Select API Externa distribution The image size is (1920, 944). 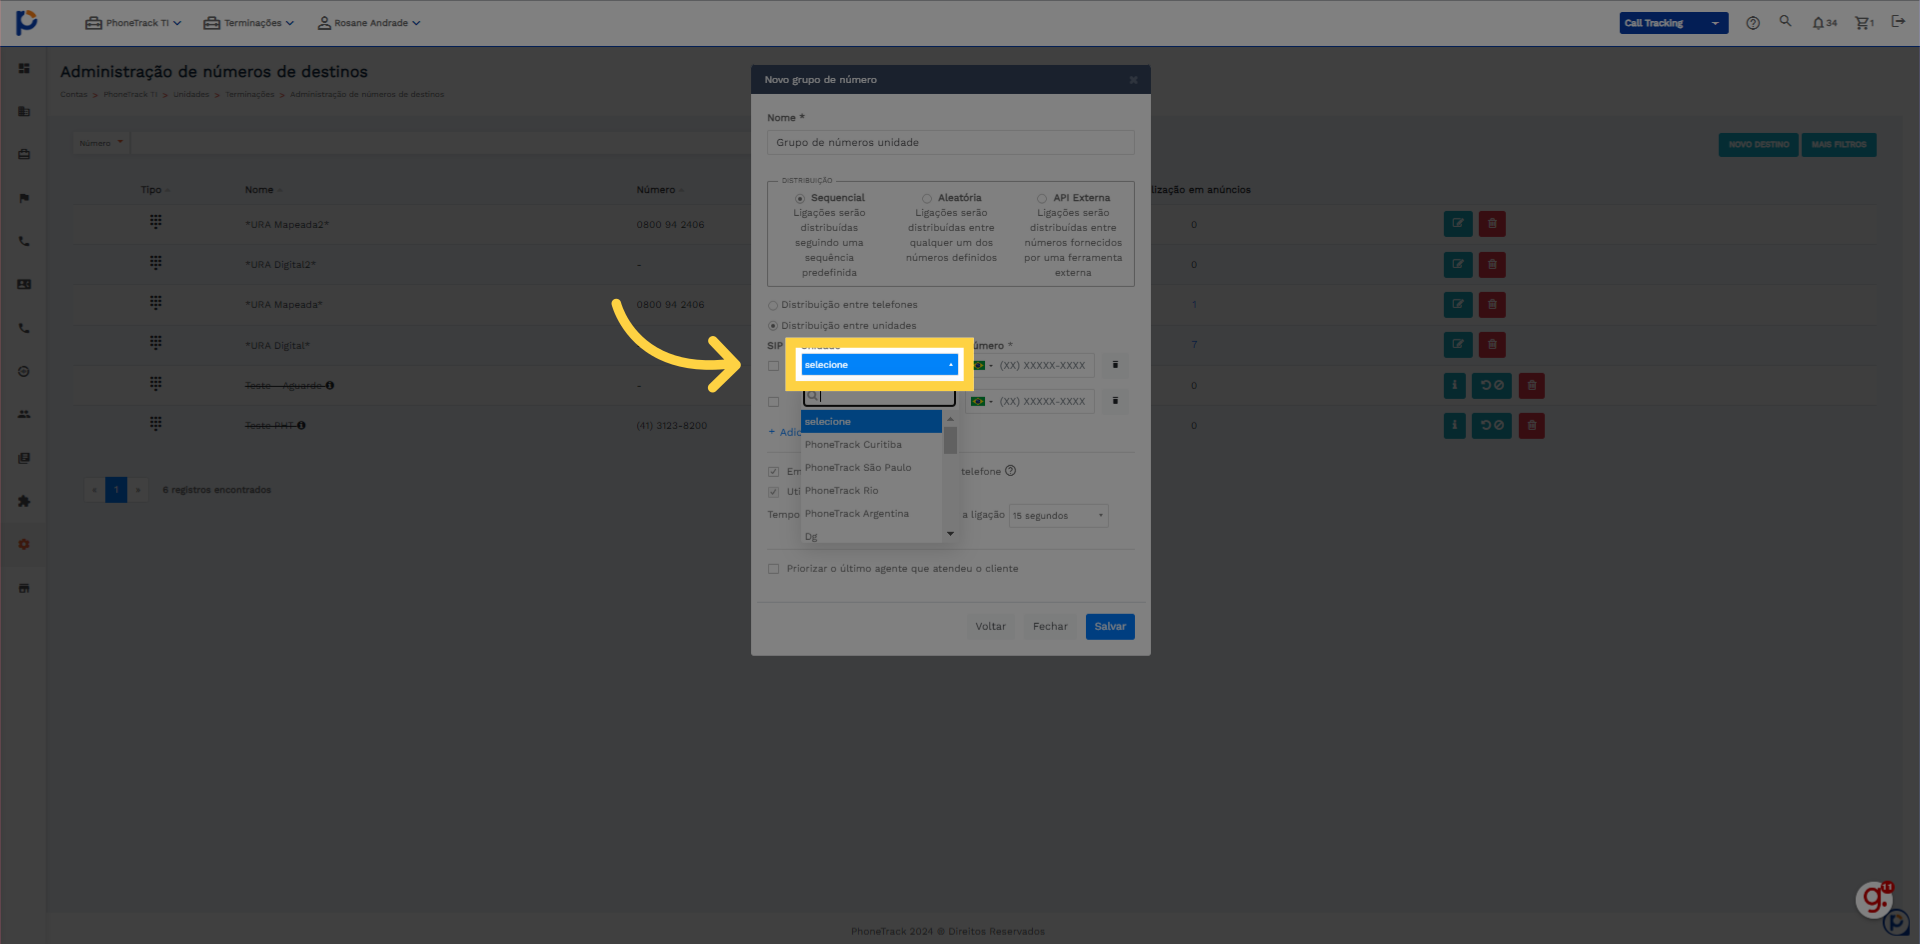click(x=1042, y=199)
